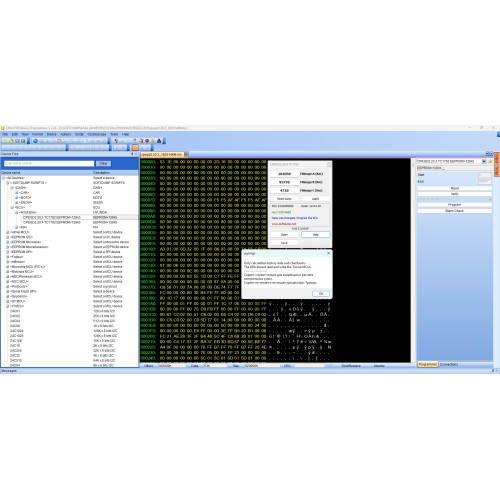Select the 24C256 device row
The width and height of the screenshot is (500, 500).
16,350
